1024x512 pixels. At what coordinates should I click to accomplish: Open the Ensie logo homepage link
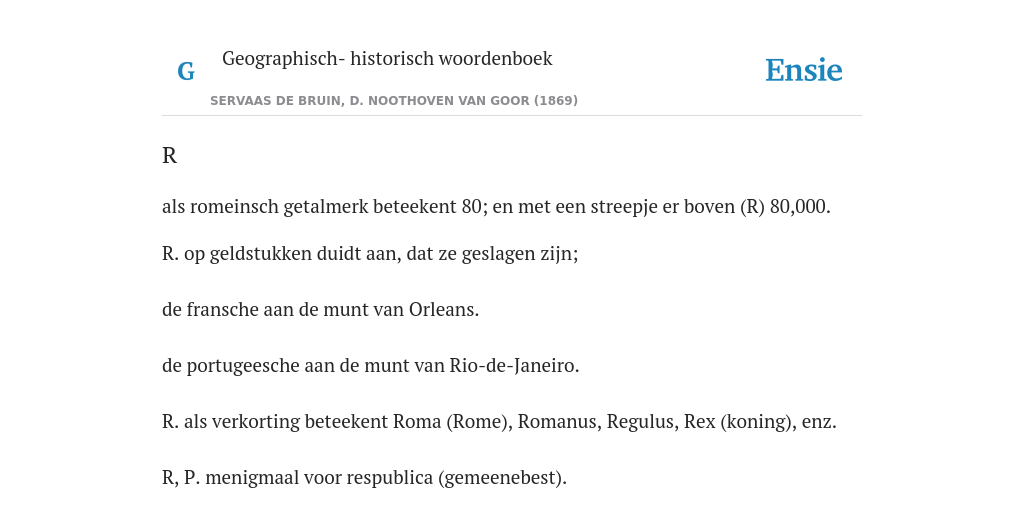804,70
